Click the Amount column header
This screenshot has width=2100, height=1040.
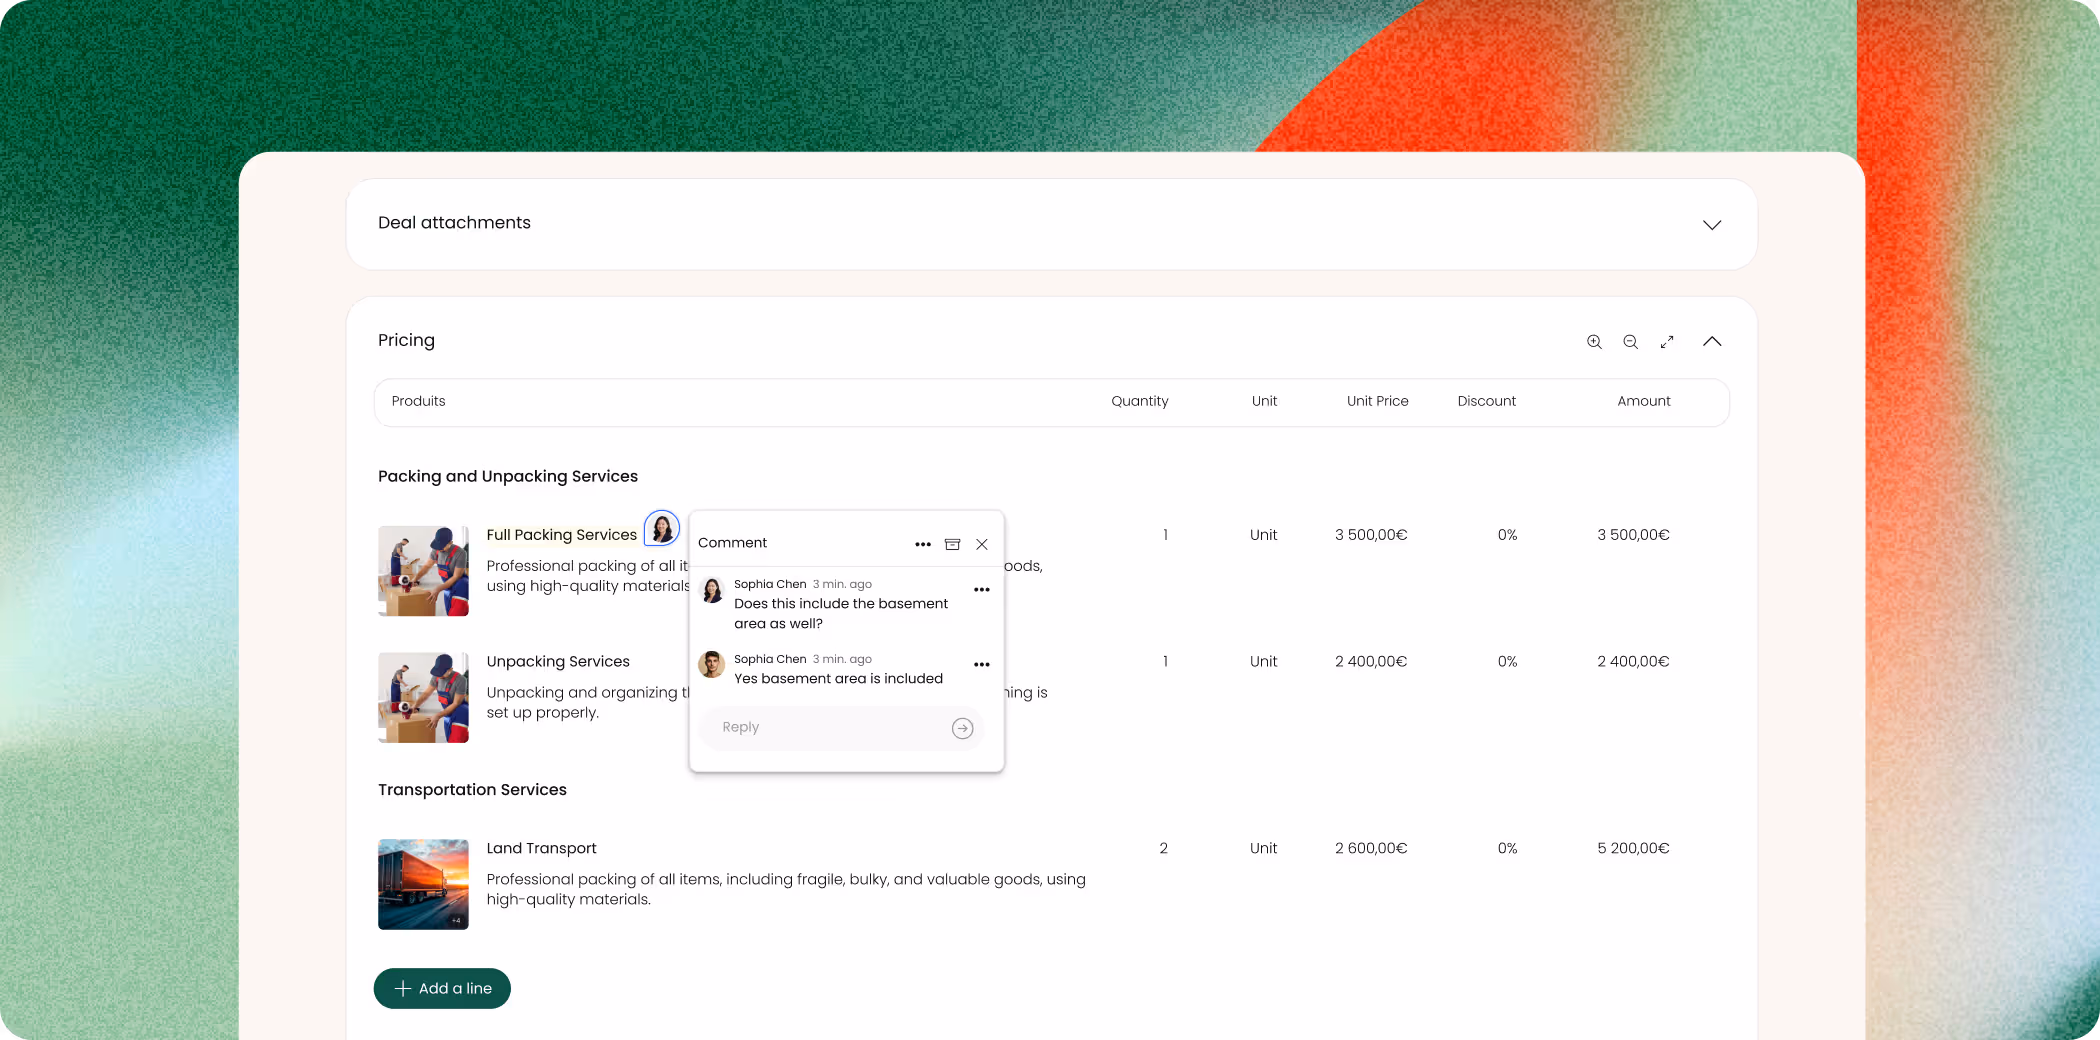click(1643, 401)
